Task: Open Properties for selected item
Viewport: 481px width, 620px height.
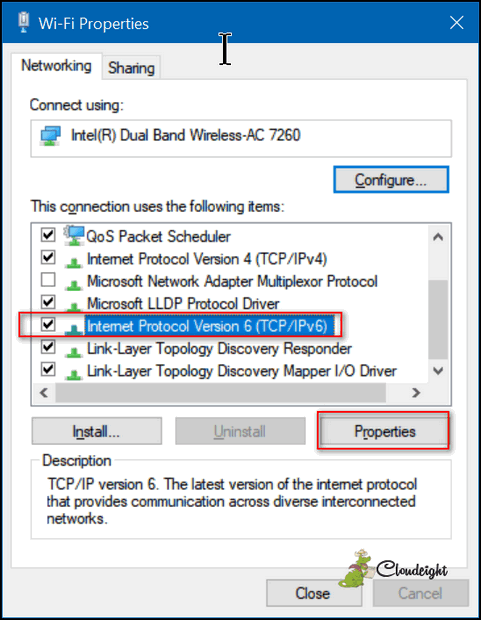Action: coord(383,431)
